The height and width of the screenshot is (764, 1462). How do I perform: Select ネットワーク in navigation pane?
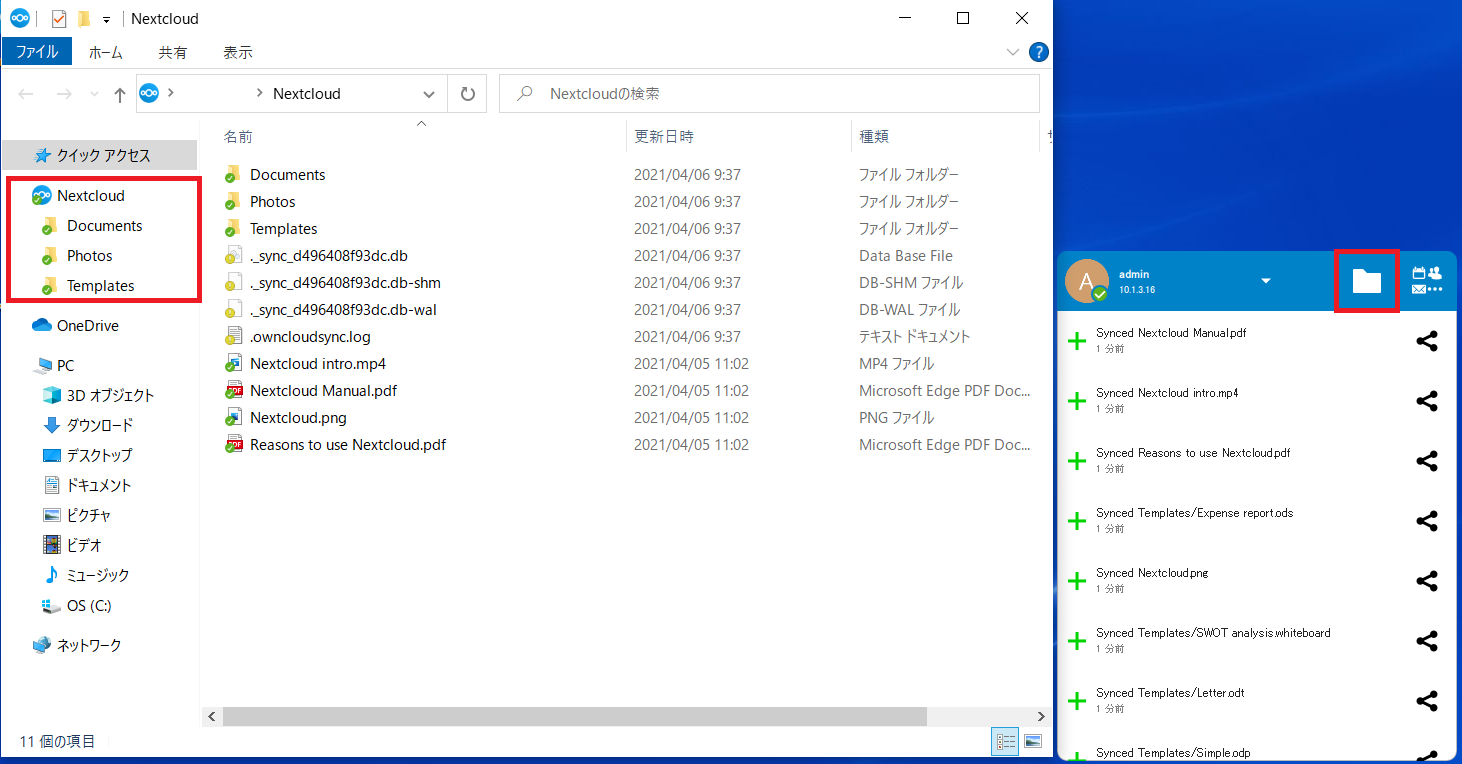click(89, 646)
